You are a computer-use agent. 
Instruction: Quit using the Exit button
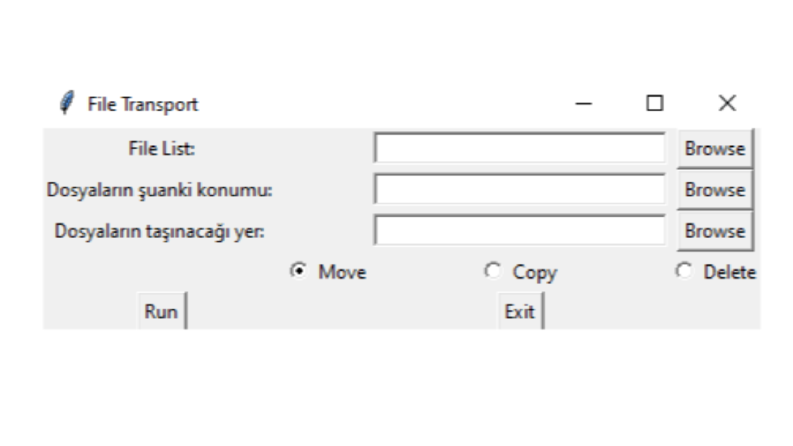(x=520, y=311)
